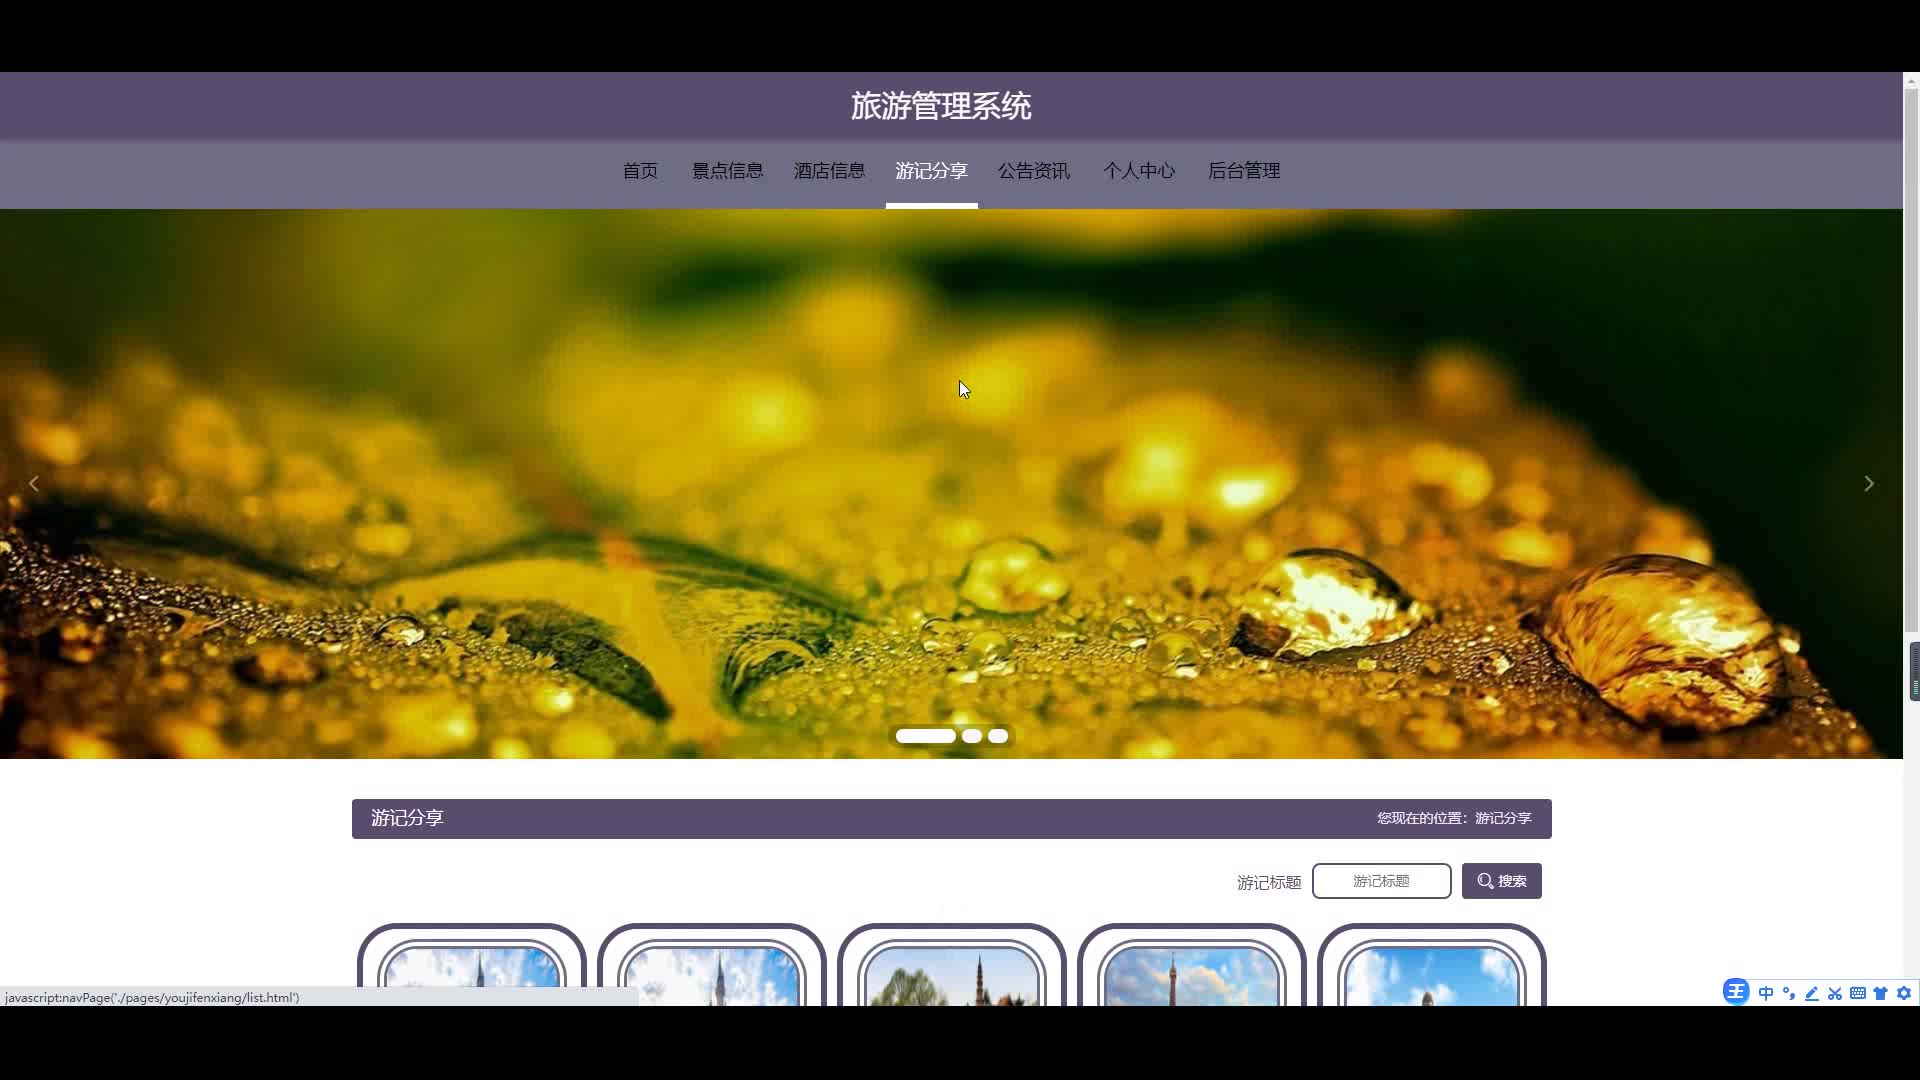Select the first (active) carousel indicator
This screenshot has height=1080, width=1920.
(x=926, y=736)
